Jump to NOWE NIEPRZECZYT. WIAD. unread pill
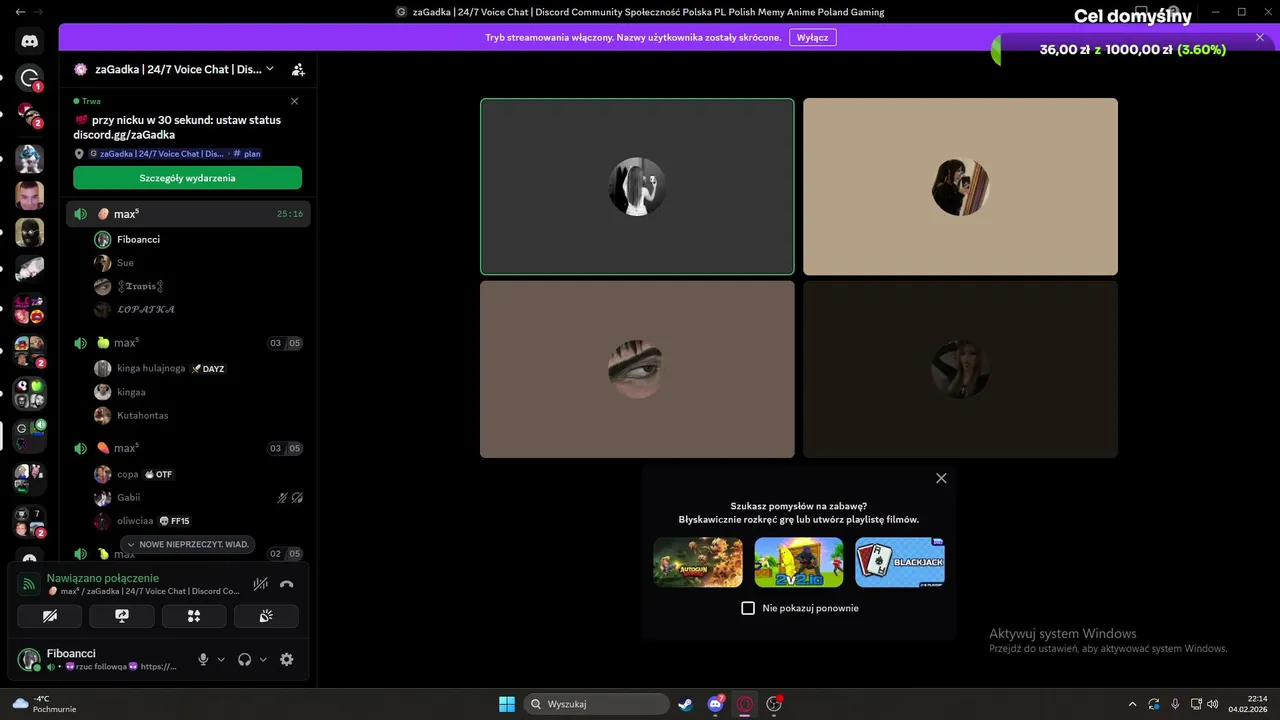 [x=187, y=544]
